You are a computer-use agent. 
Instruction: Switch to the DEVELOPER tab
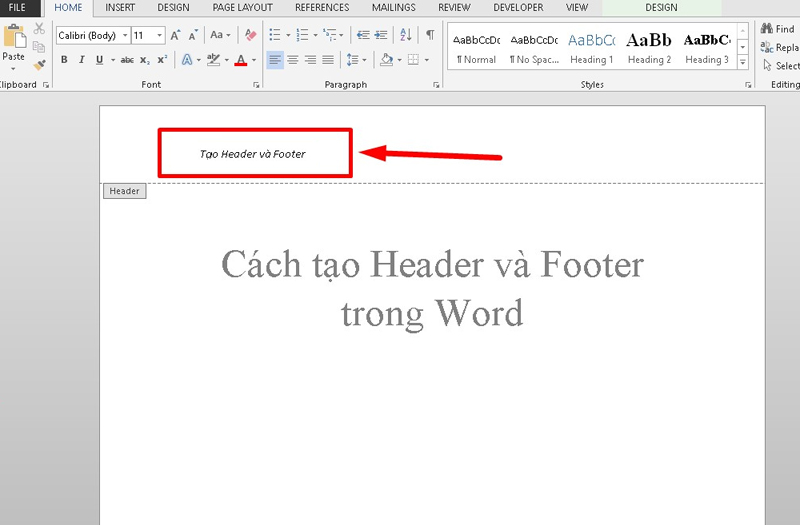click(x=518, y=8)
